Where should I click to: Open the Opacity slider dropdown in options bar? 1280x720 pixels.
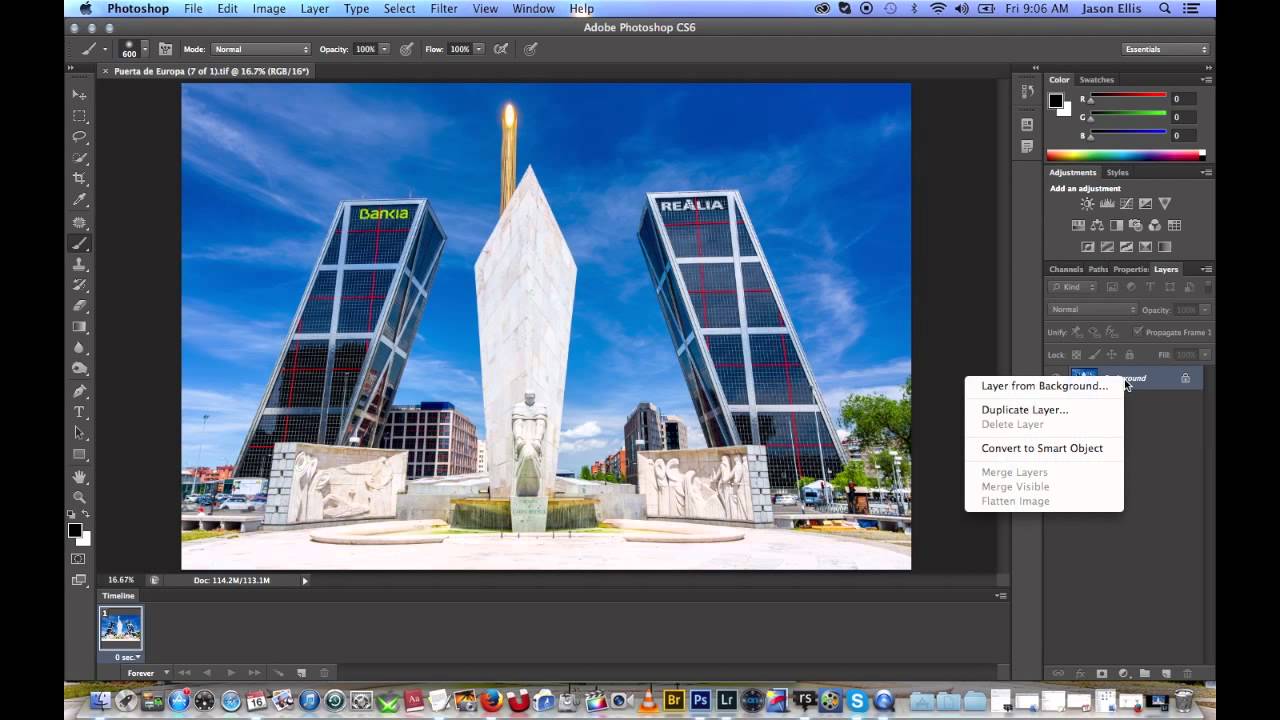coord(385,49)
